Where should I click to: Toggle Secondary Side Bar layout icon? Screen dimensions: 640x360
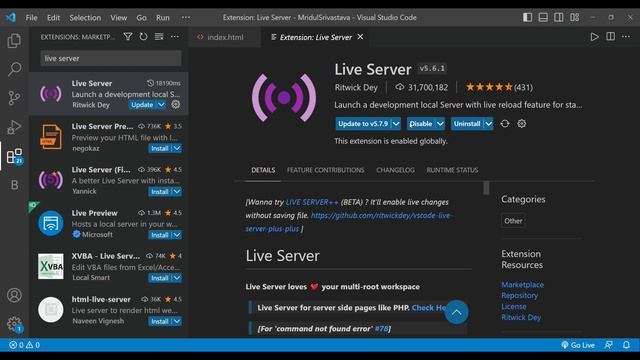tap(559, 17)
